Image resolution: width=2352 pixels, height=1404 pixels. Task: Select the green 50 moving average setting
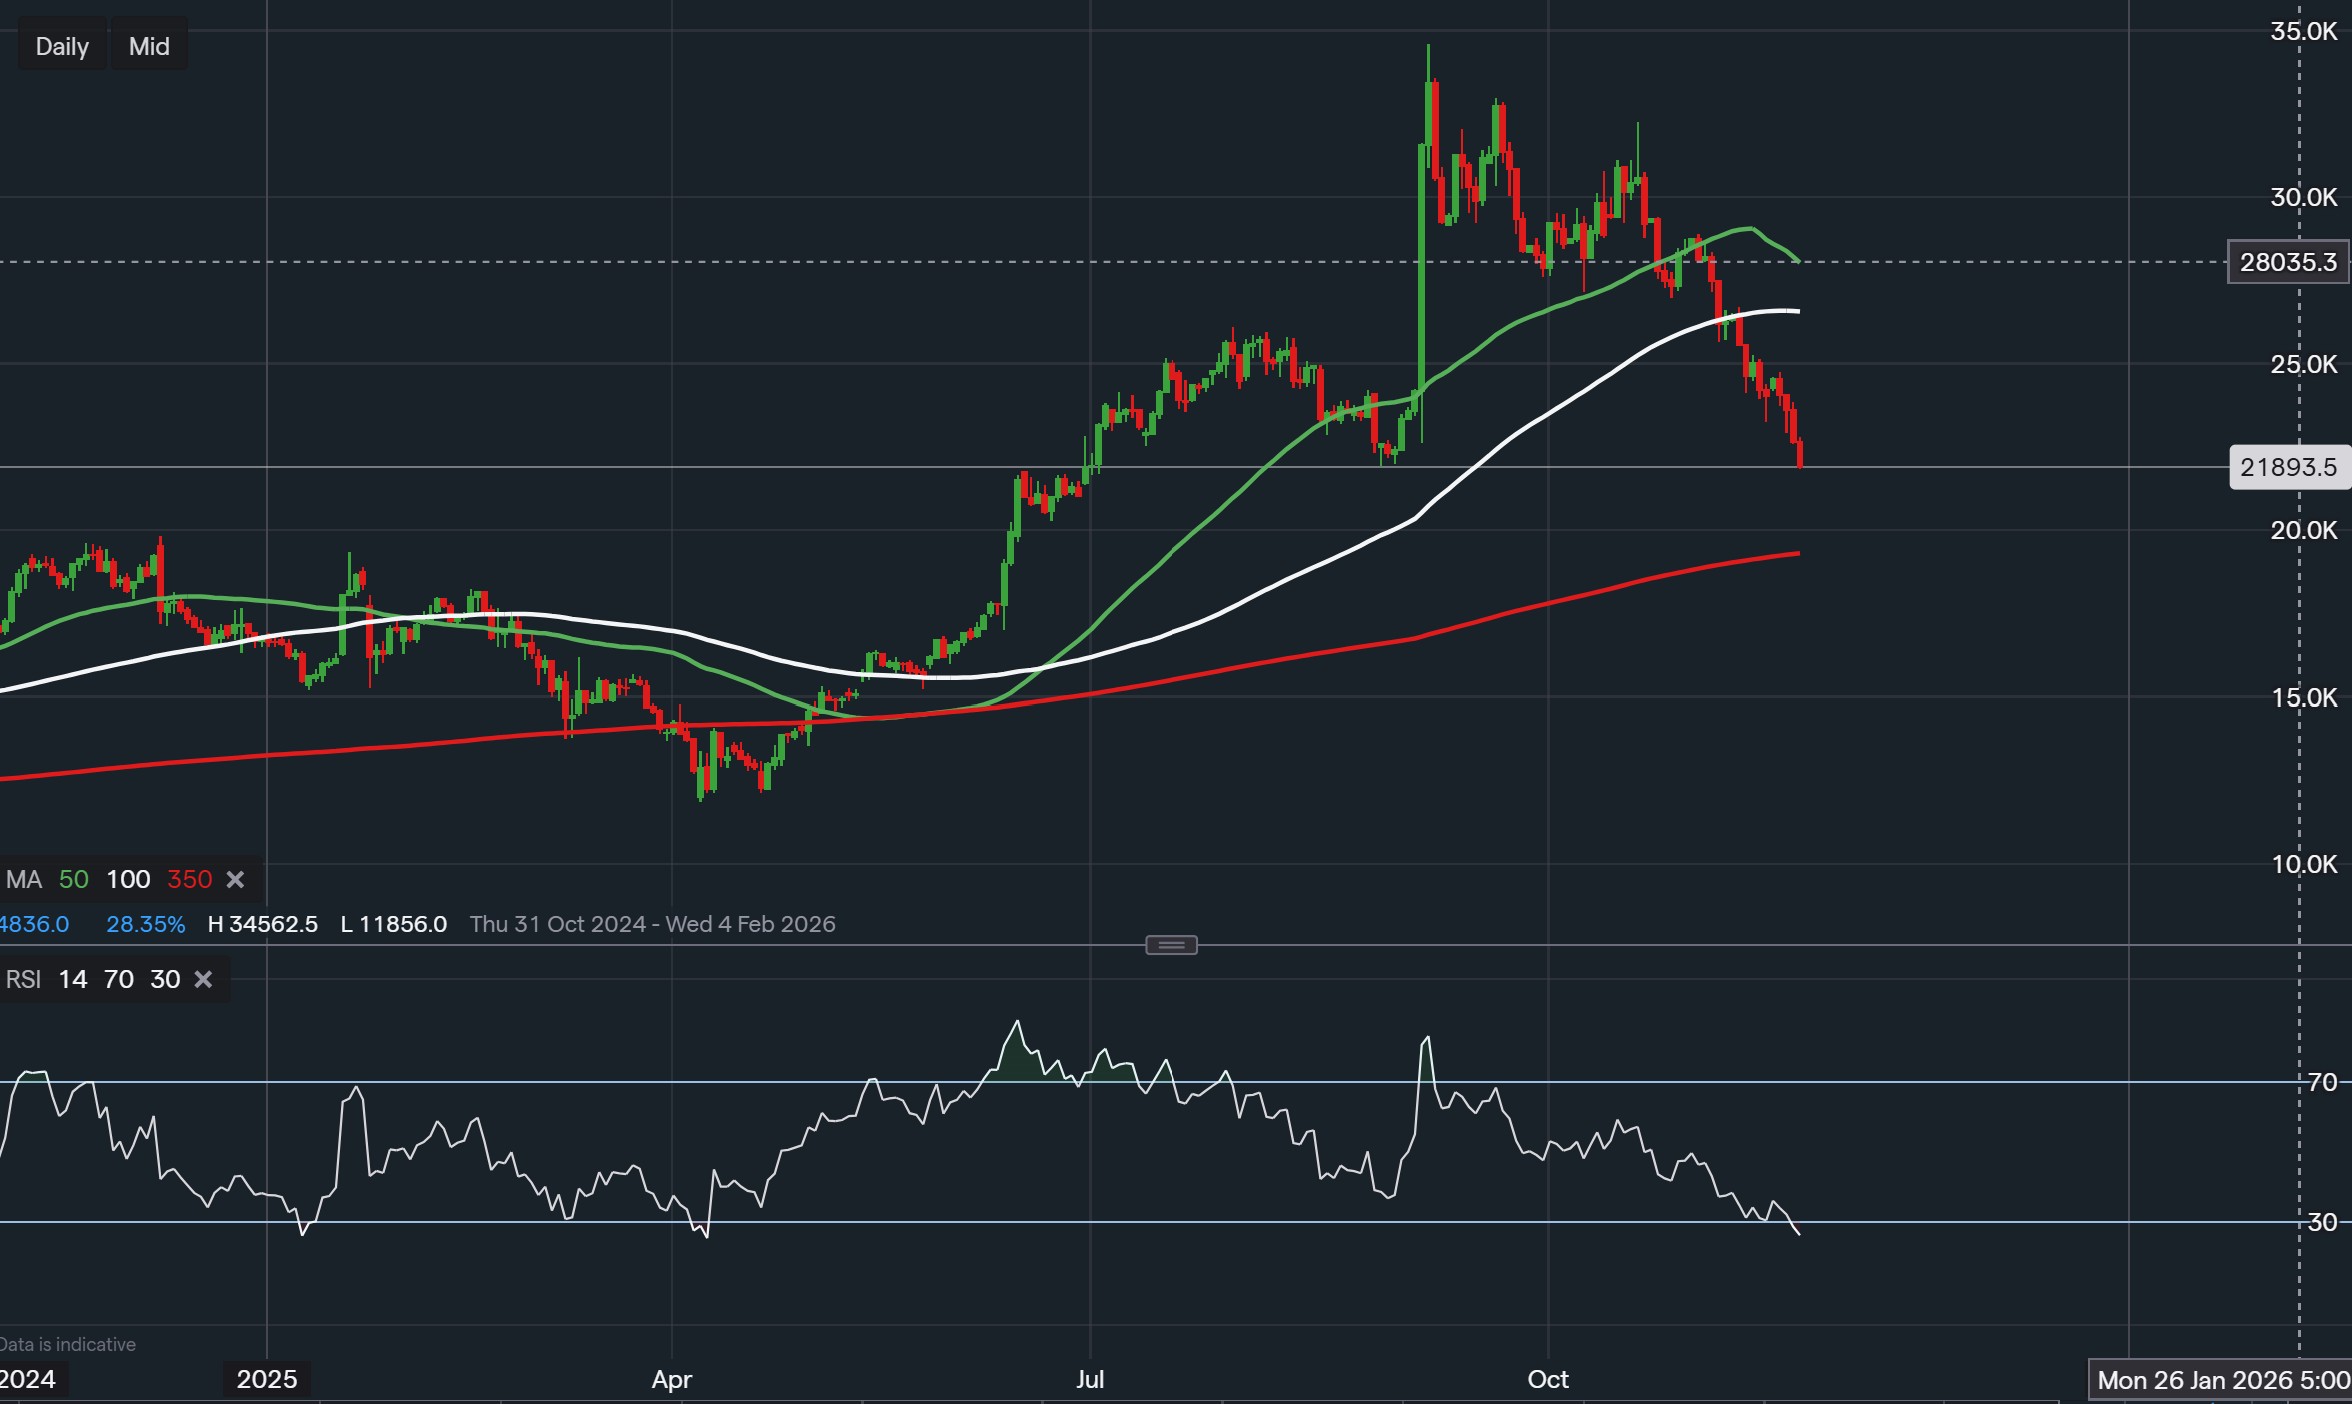coord(74,880)
